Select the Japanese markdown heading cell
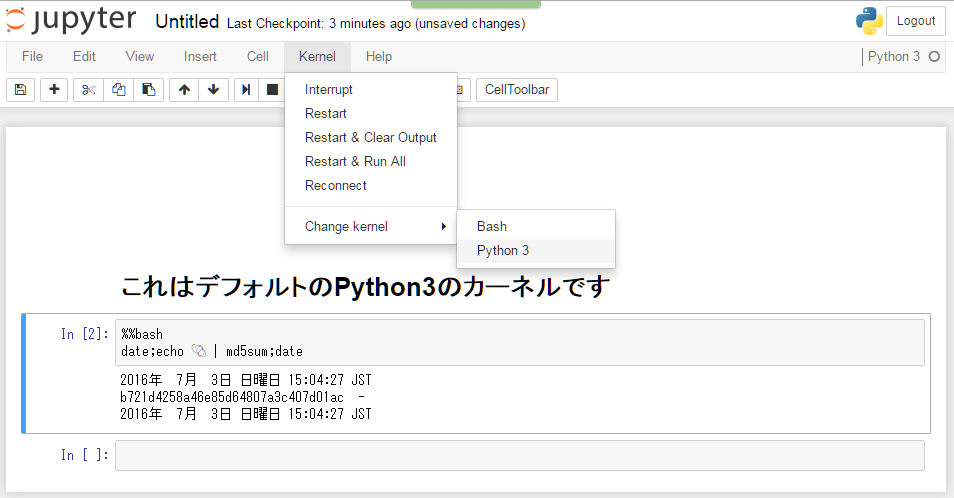This screenshot has height=498, width=954. (365, 286)
